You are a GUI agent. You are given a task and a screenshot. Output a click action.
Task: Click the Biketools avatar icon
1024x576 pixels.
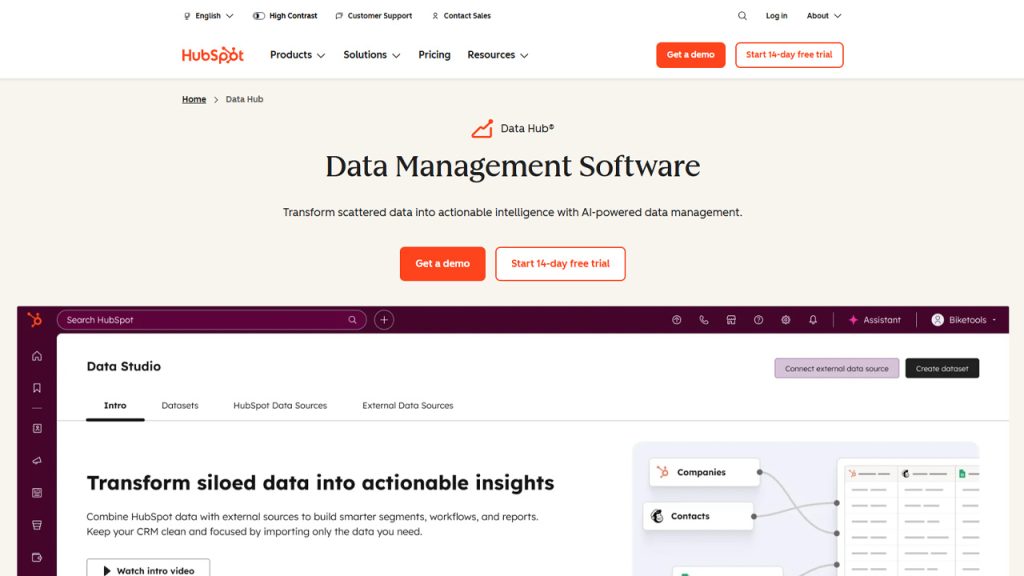click(x=938, y=320)
